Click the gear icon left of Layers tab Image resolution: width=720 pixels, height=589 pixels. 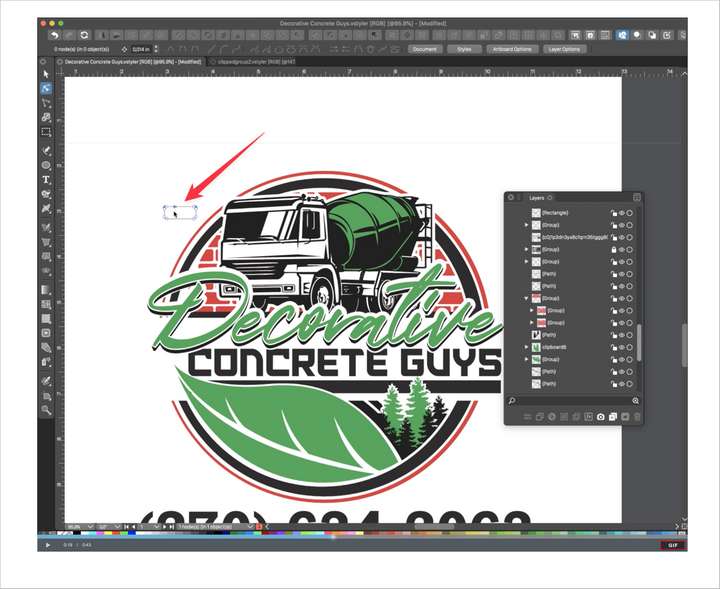point(511,197)
